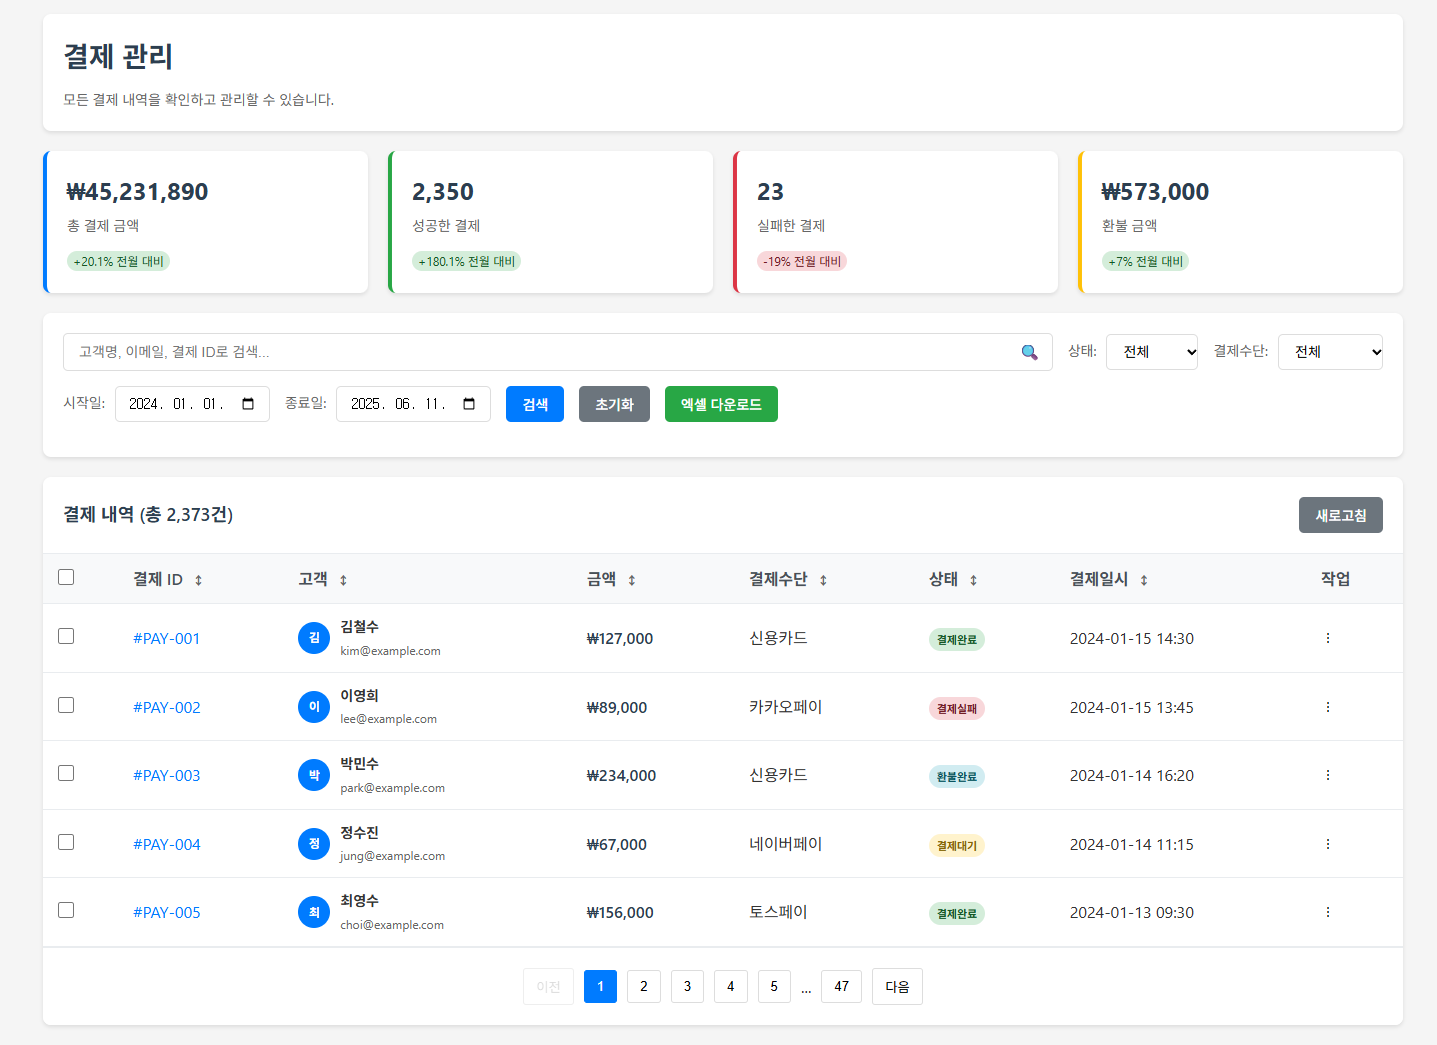Sort by 금액 column arrow icon

(x=632, y=580)
